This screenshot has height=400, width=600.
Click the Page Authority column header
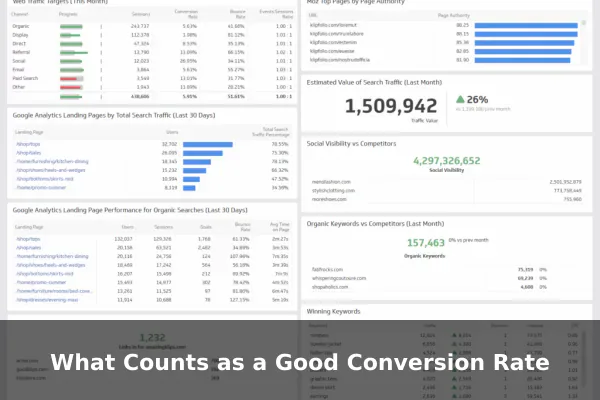point(454,15)
